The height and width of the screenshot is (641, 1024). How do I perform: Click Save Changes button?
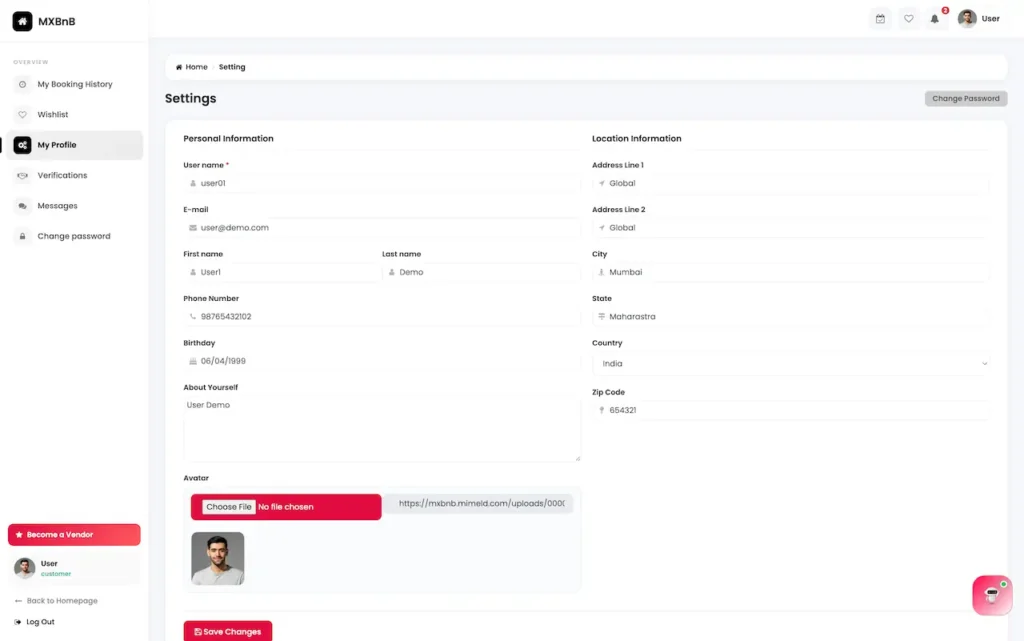[228, 631]
